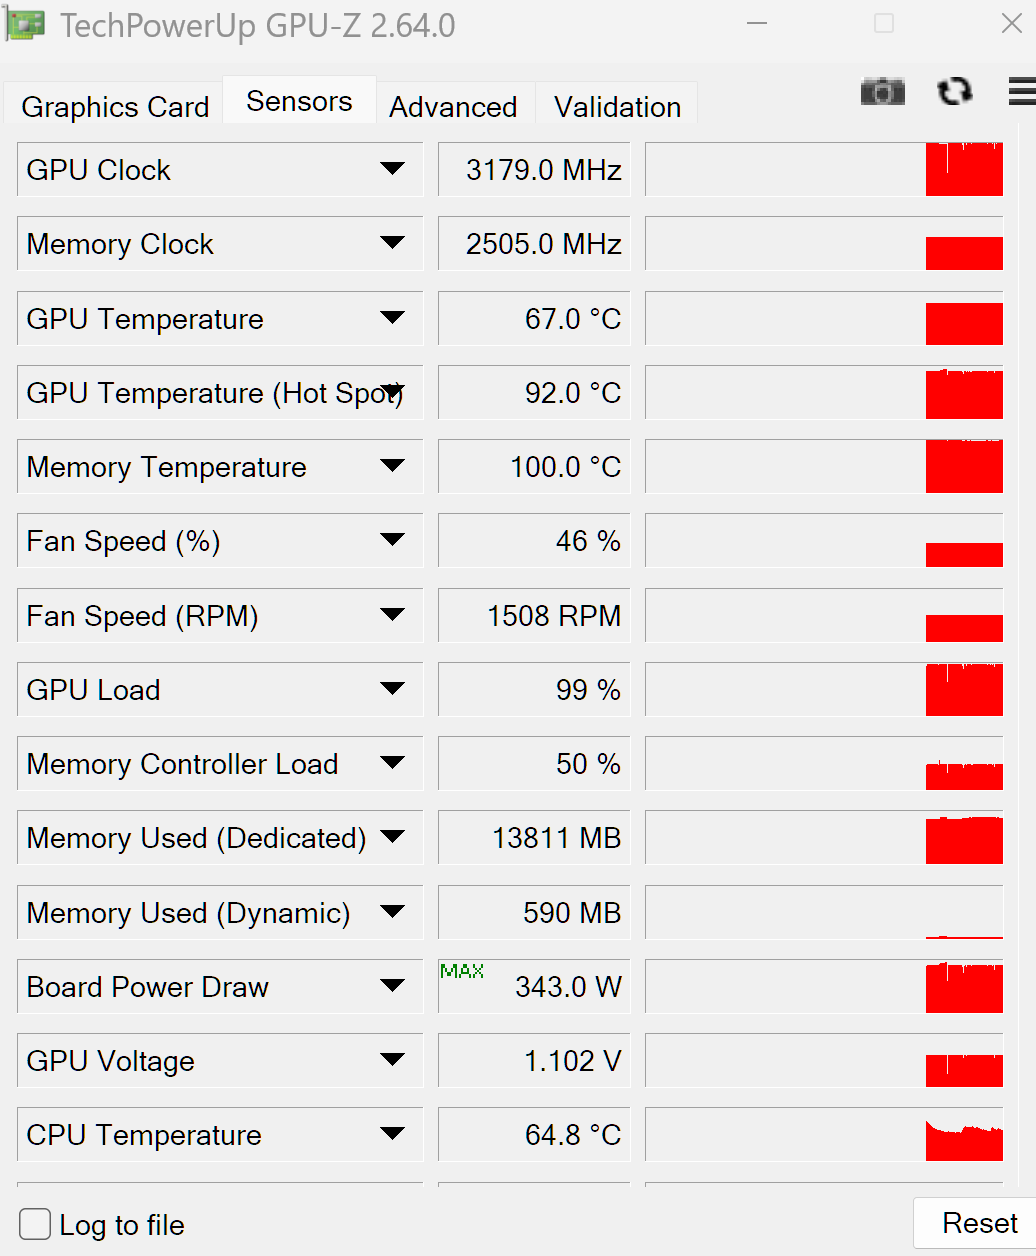This screenshot has width=1036, height=1256.
Task: Open the hamburger menu icon
Action: 1021,91
